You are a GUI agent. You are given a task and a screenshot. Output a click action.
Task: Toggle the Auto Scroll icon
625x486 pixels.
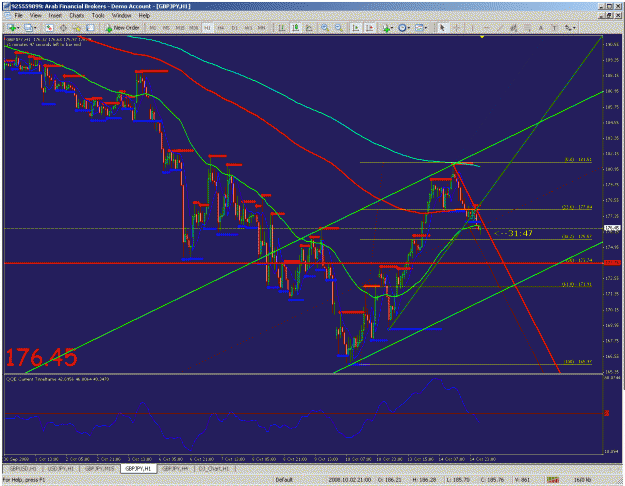click(x=356, y=28)
